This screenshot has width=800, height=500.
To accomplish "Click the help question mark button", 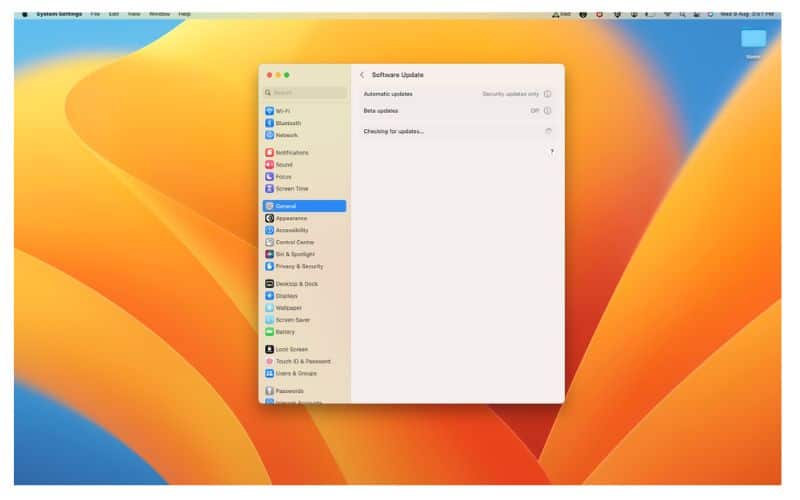I will click(x=551, y=151).
